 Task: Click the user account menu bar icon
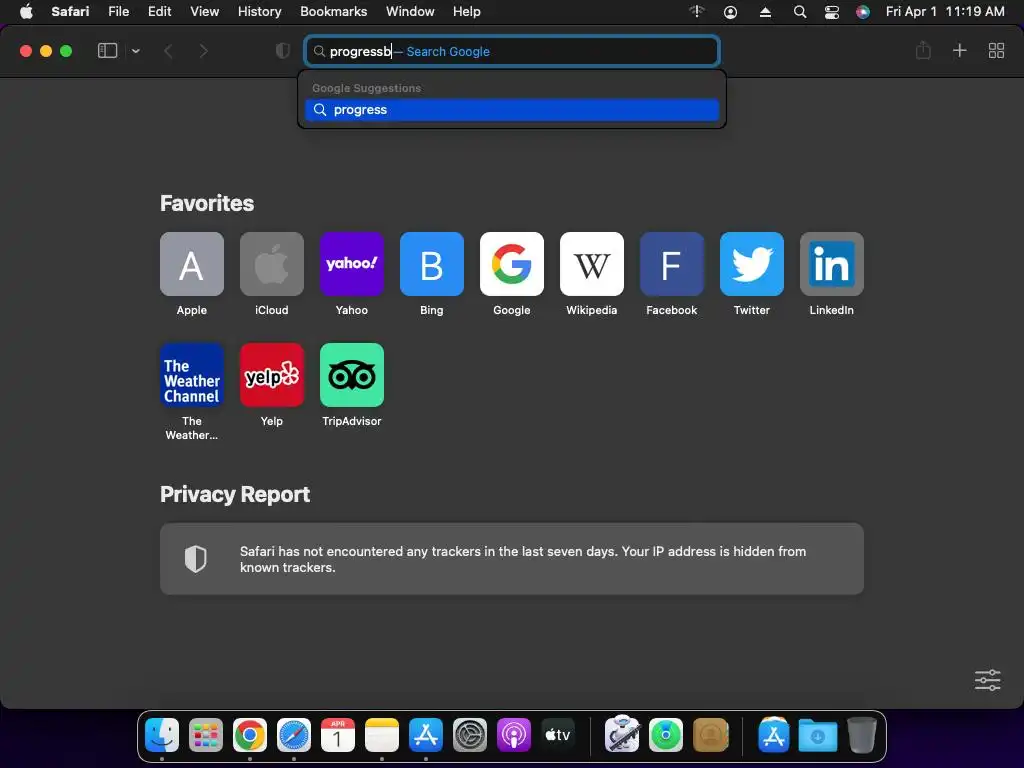730,12
